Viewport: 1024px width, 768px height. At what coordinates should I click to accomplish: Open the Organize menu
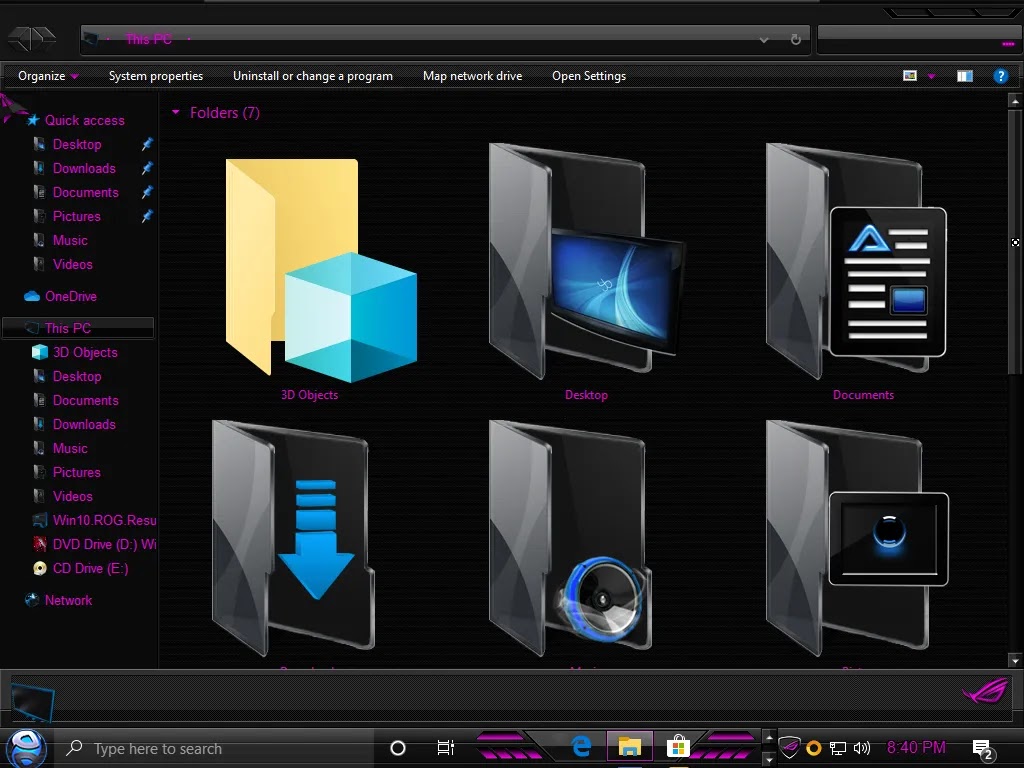click(x=48, y=76)
